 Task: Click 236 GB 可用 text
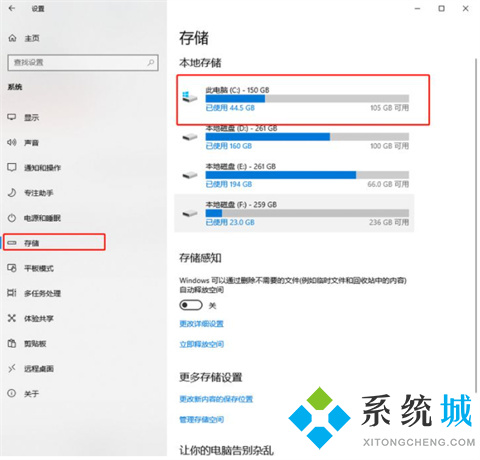tap(389, 222)
